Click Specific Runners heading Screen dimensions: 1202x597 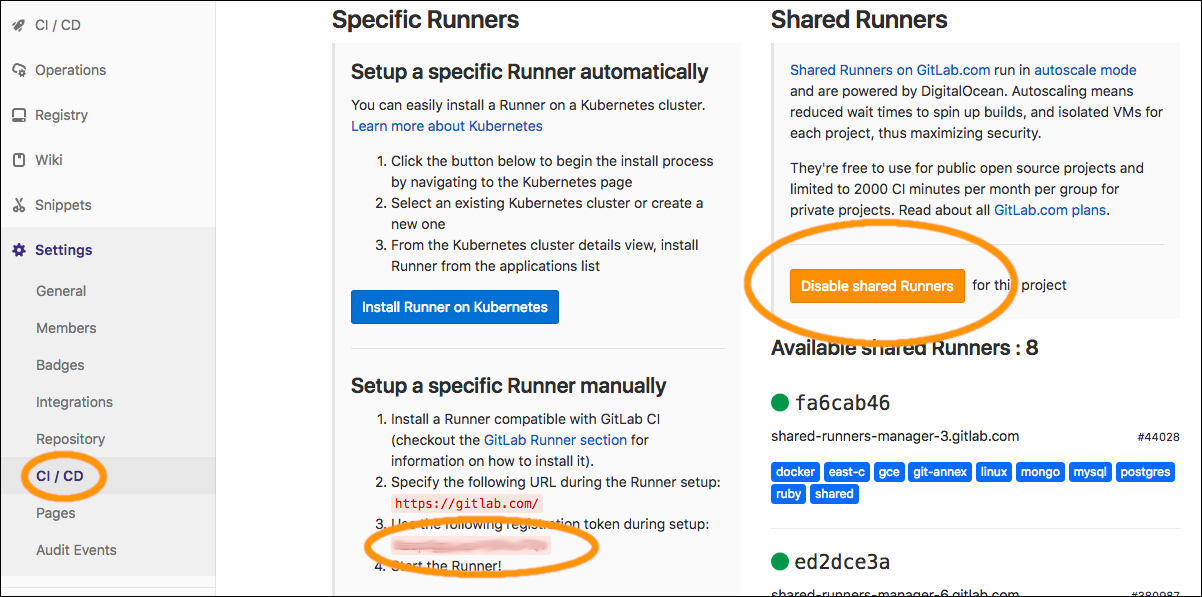coord(425,19)
